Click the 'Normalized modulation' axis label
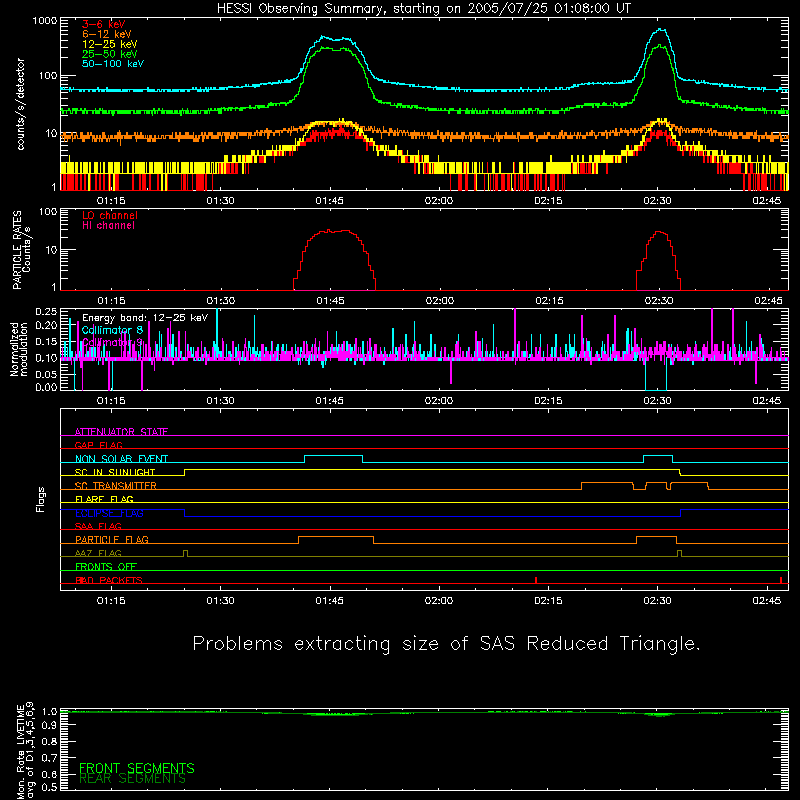The height and width of the screenshot is (800, 800). (19, 349)
